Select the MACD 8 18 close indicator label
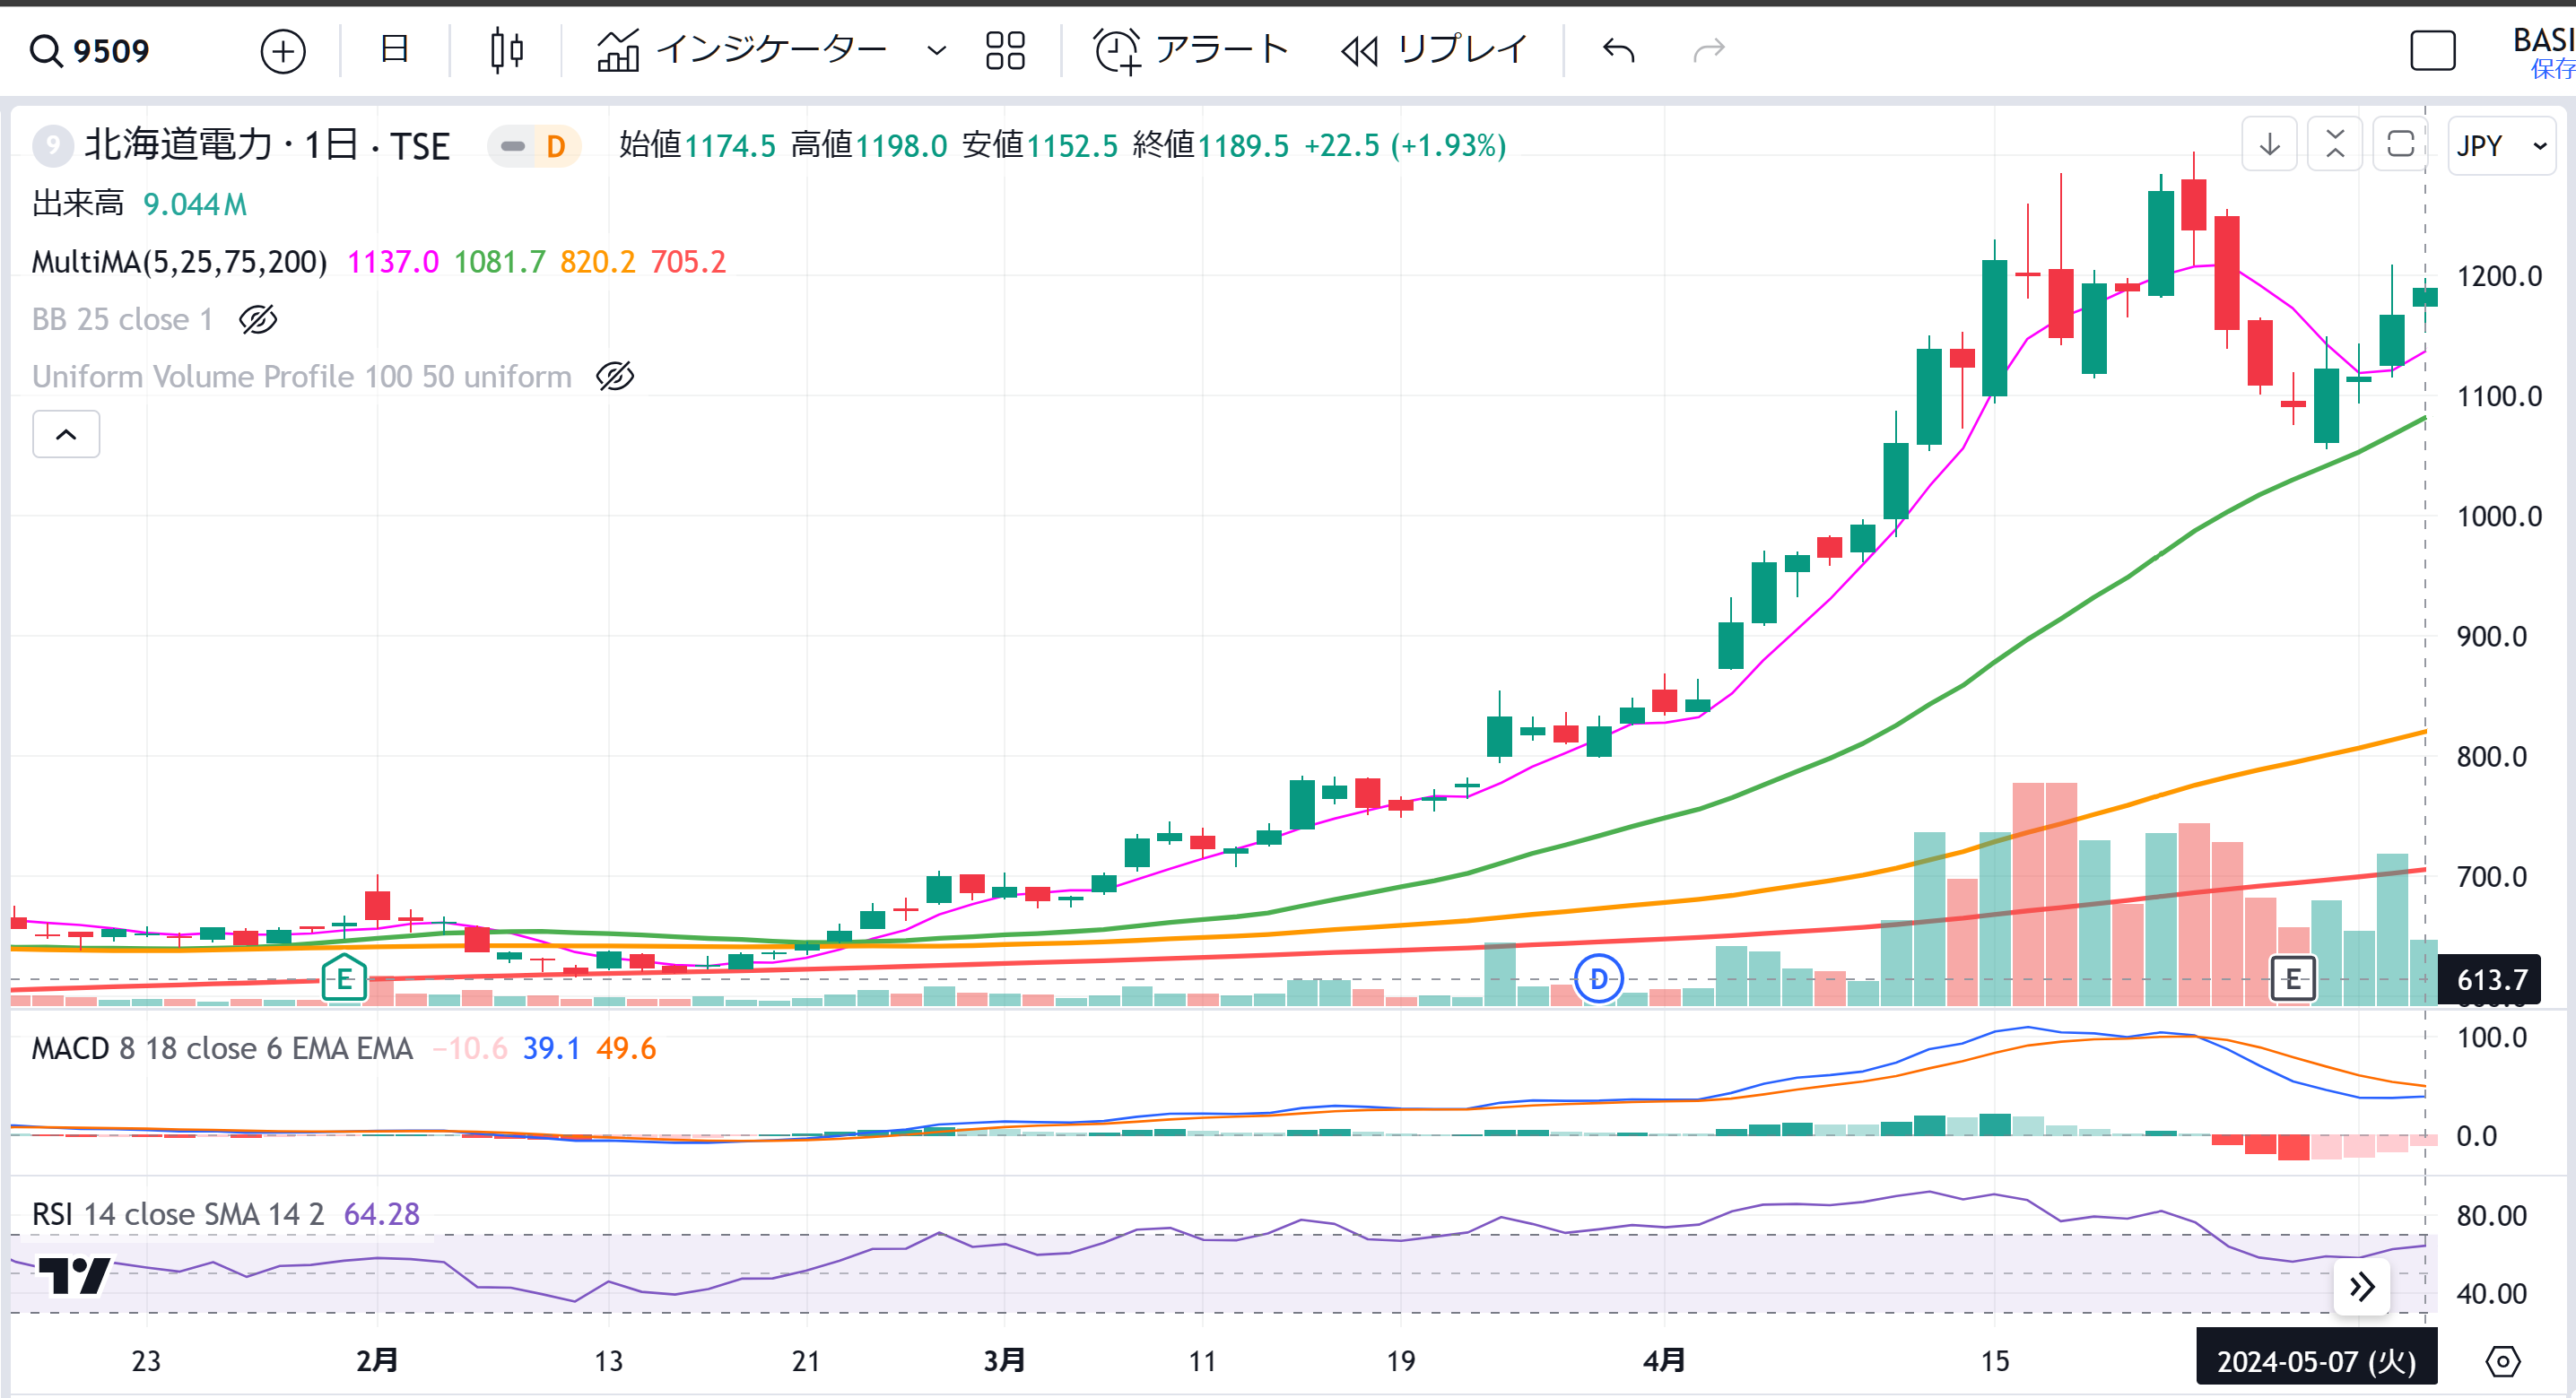The height and width of the screenshot is (1398, 2576). click(222, 1048)
